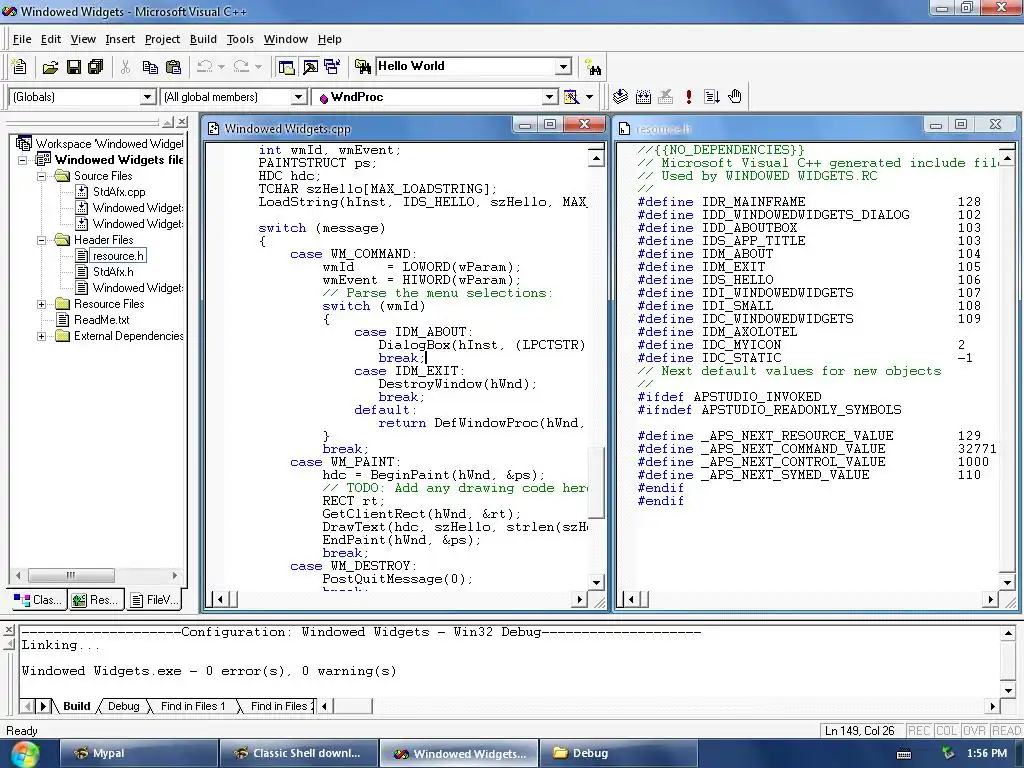Screen dimensions: 1024x768
Task: Select the Workspace 'Windowed Widgets' root item
Action: pyautogui.click(x=109, y=144)
